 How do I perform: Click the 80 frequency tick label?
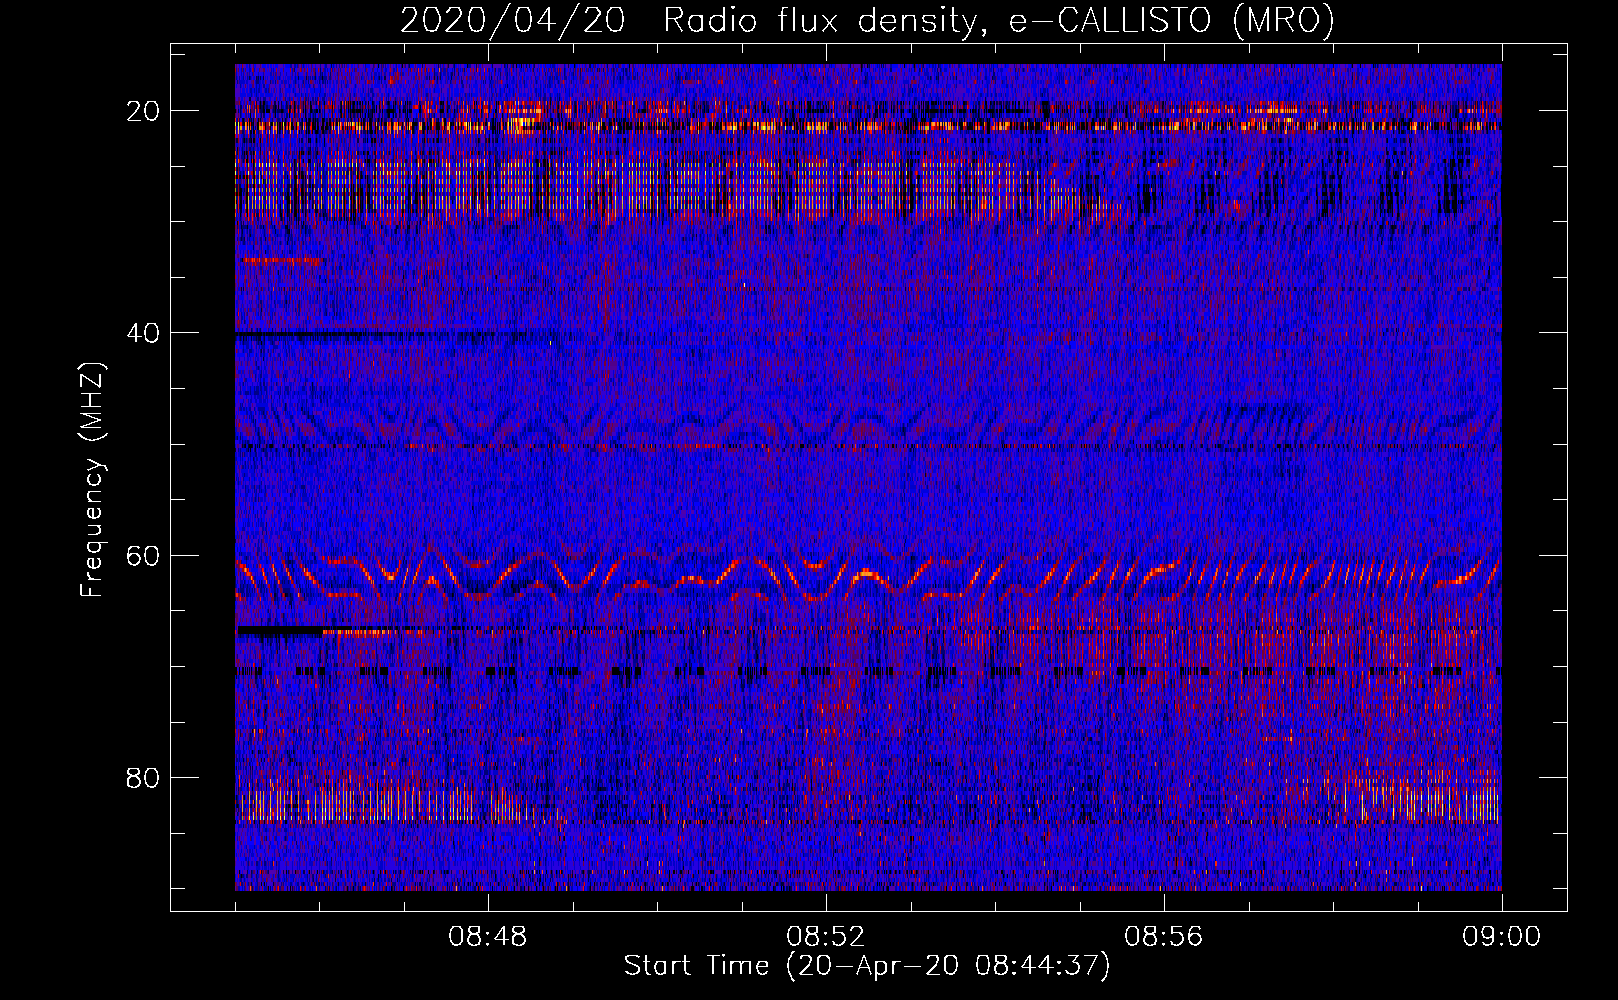tap(144, 777)
